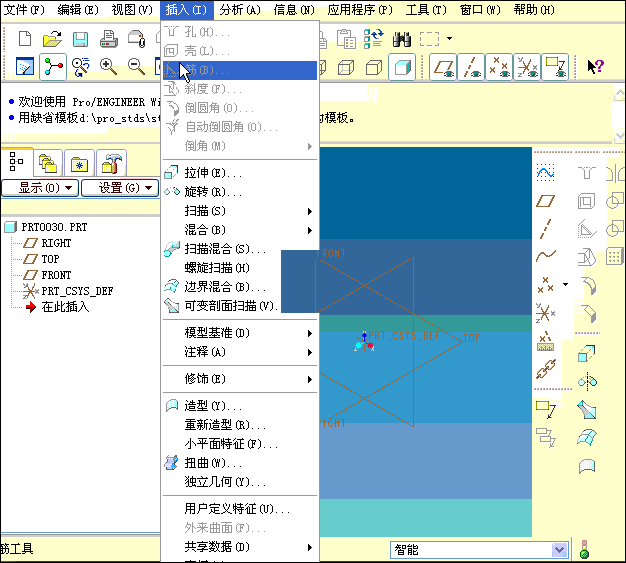Viewport: 626px width, 563px height.
Task: Select TOP datum plane in tree
Action: pyautogui.click(x=50, y=259)
